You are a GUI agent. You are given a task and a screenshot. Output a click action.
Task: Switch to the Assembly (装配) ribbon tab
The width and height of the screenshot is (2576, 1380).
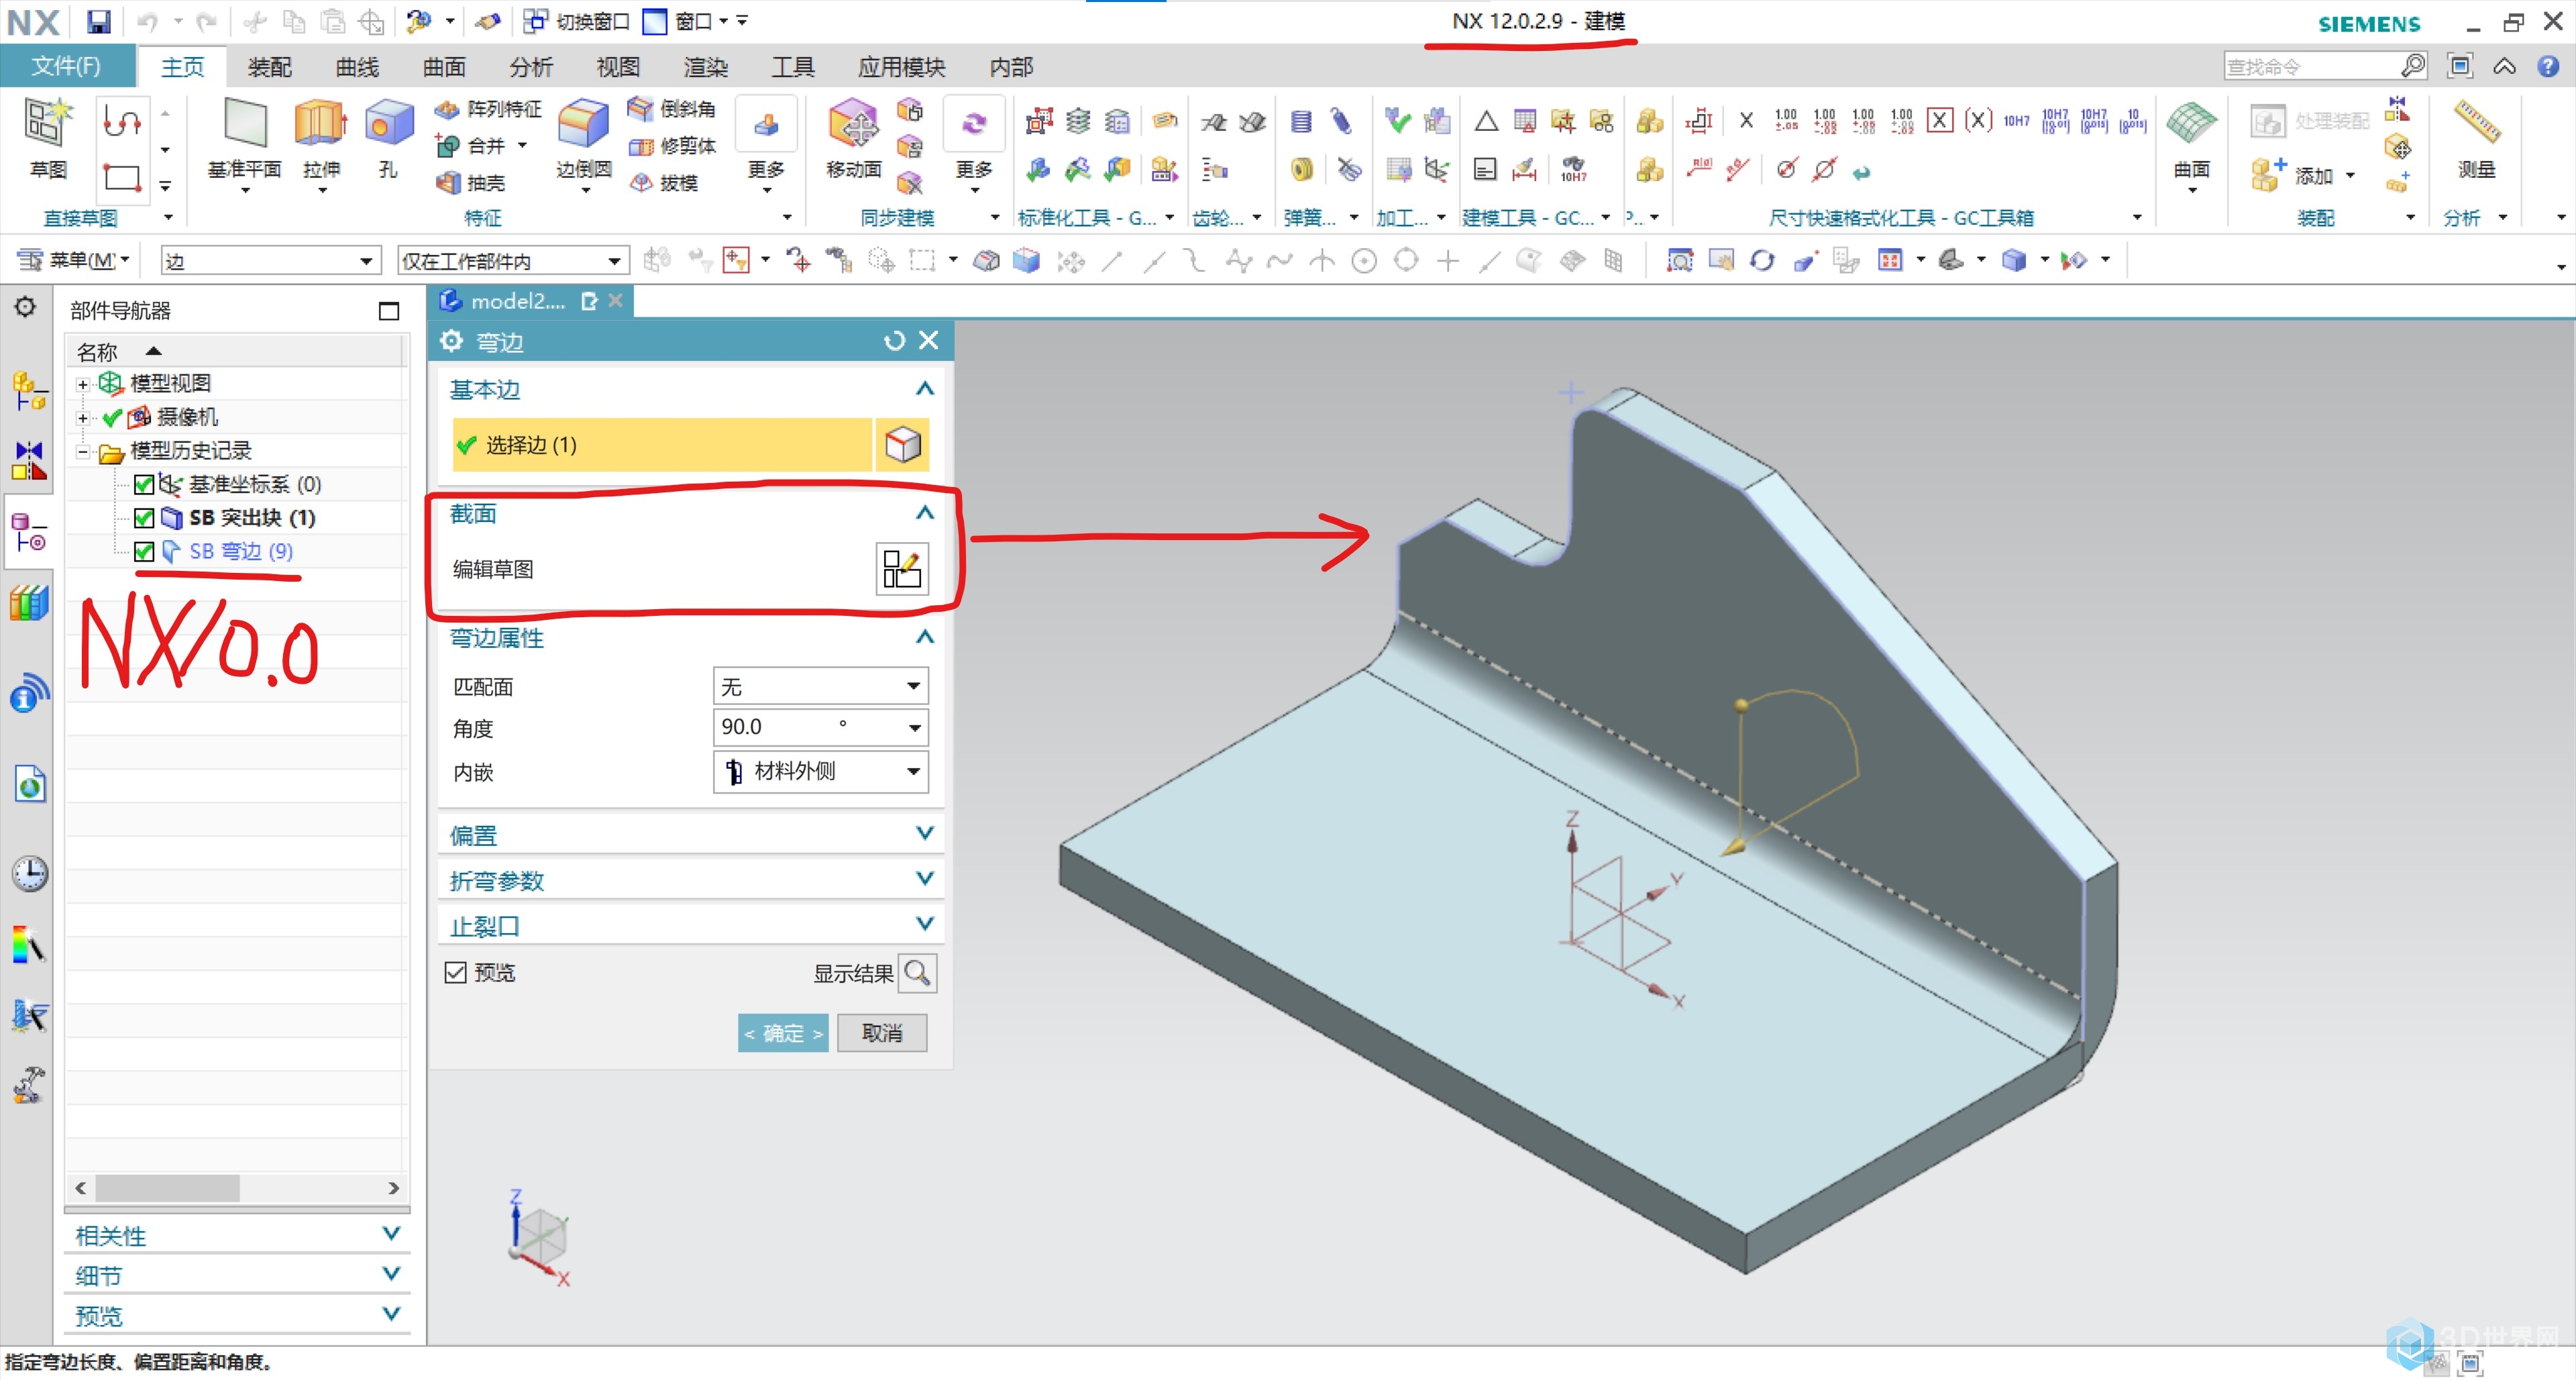[269, 67]
